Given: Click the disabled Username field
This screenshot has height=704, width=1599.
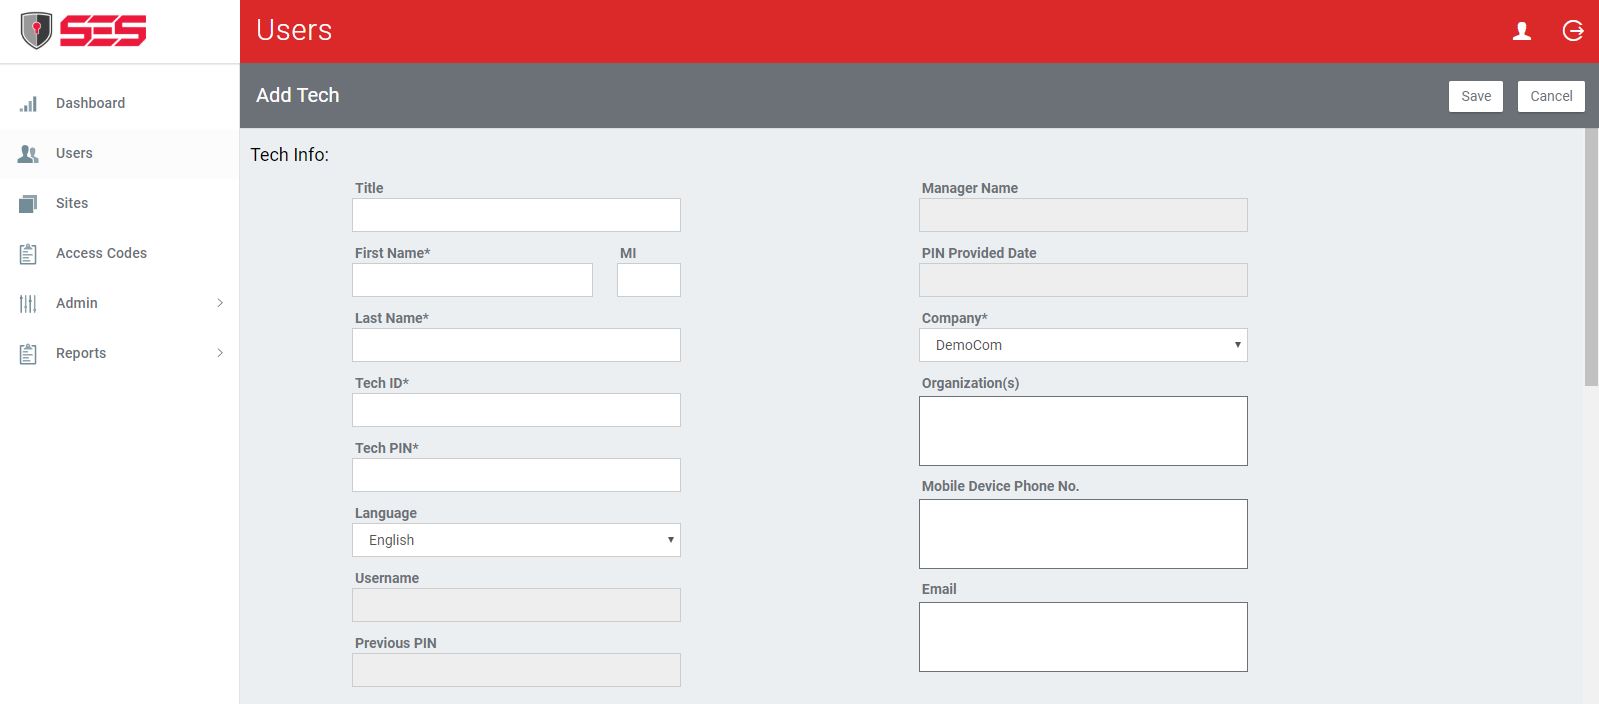Looking at the screenshot, I should click(516, 605).
